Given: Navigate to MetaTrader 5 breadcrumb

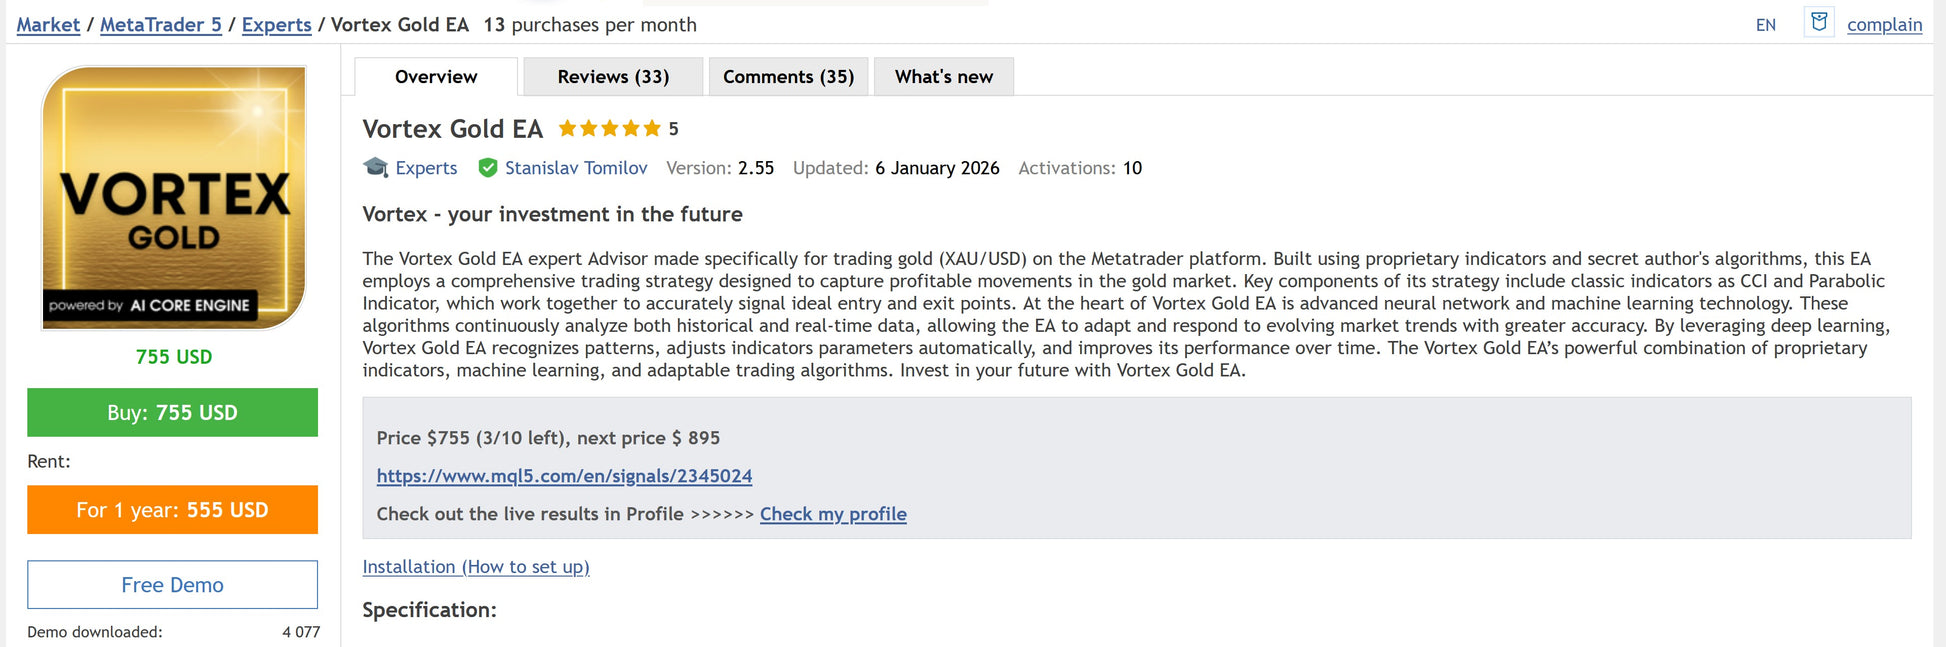Looking at the screenshot, I should (161, 25).
